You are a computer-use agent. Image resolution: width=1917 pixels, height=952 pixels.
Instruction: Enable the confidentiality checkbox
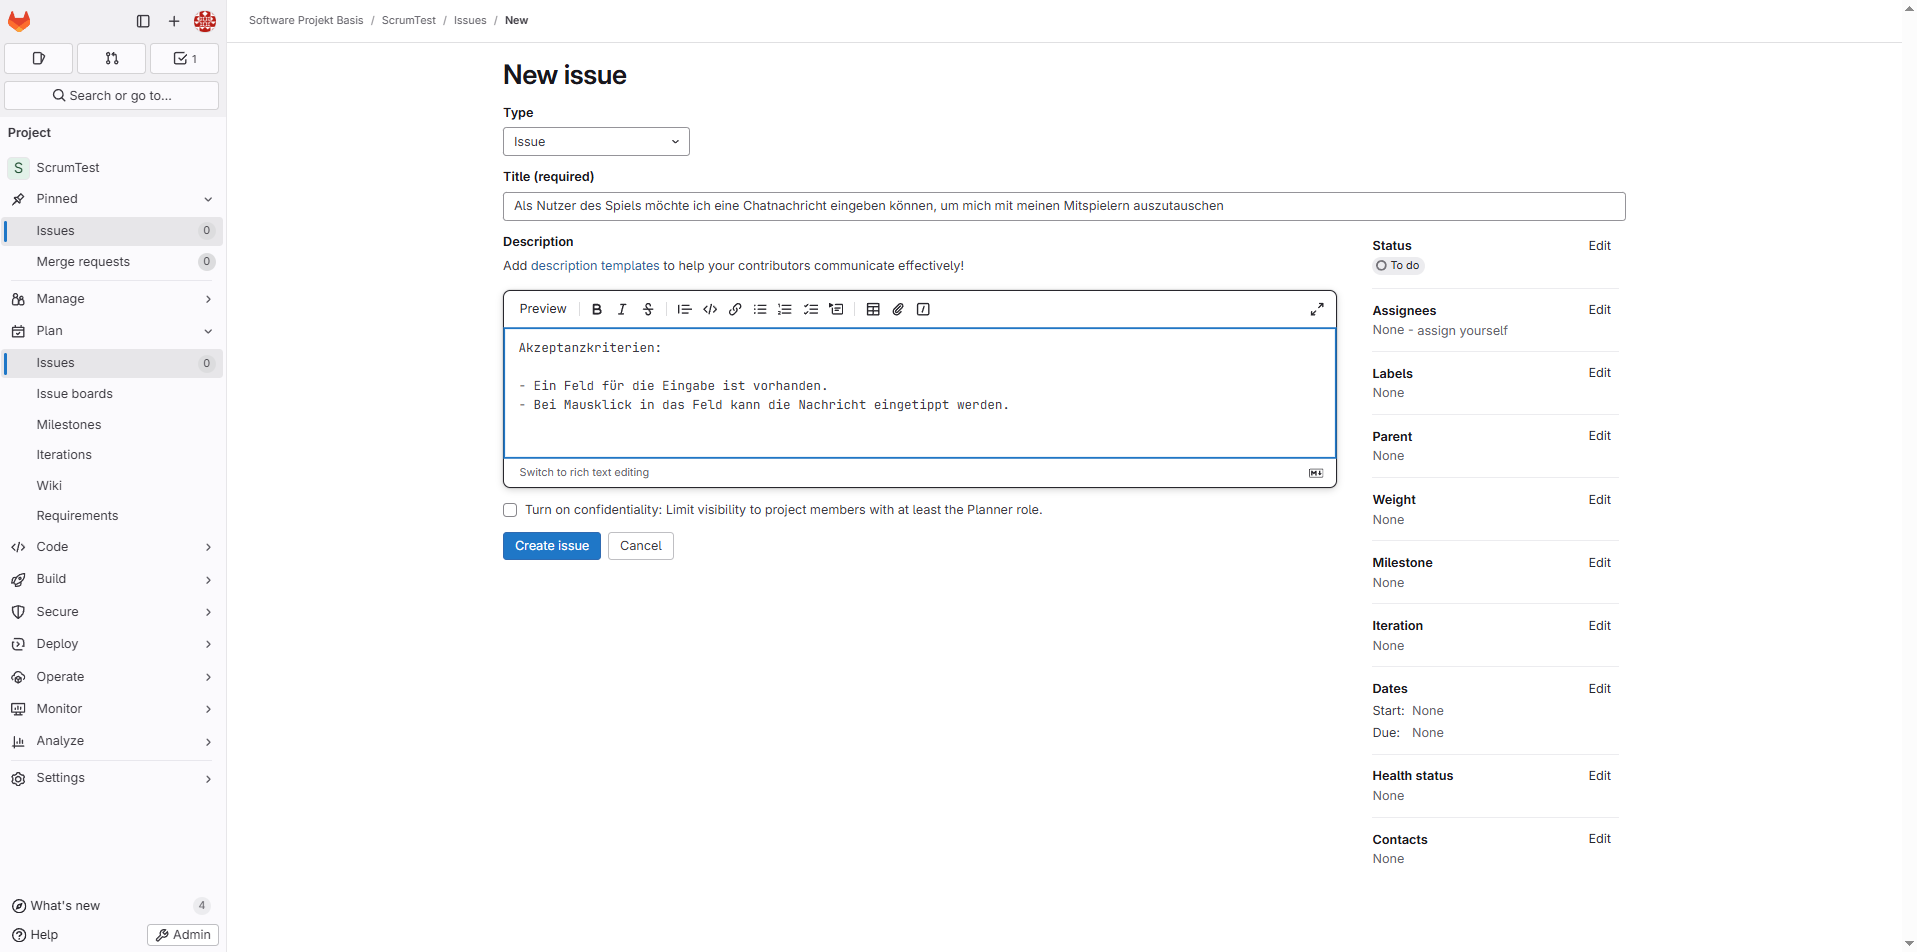510,510
